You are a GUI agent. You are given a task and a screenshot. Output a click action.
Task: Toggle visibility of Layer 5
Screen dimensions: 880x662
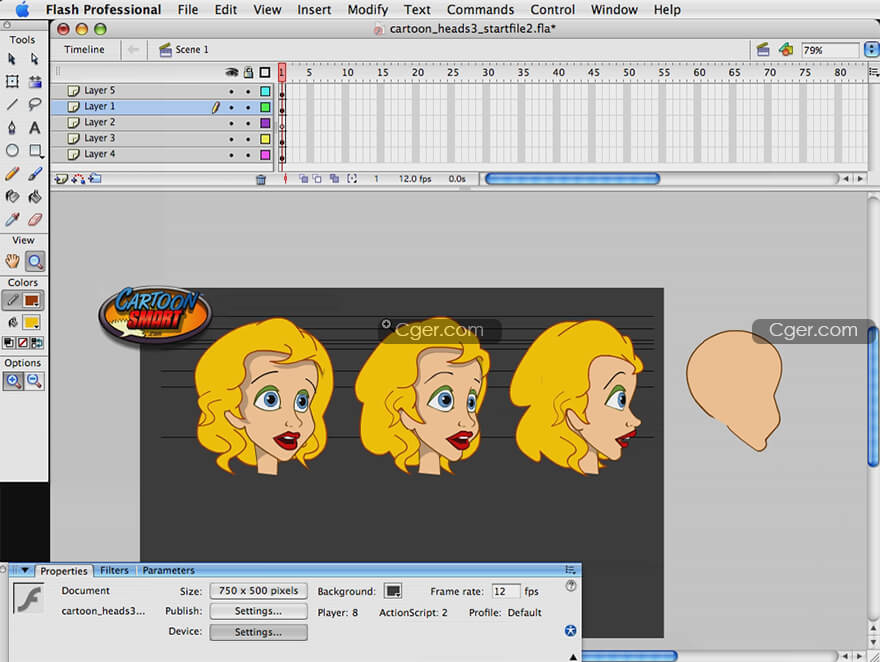click(231, 91)
